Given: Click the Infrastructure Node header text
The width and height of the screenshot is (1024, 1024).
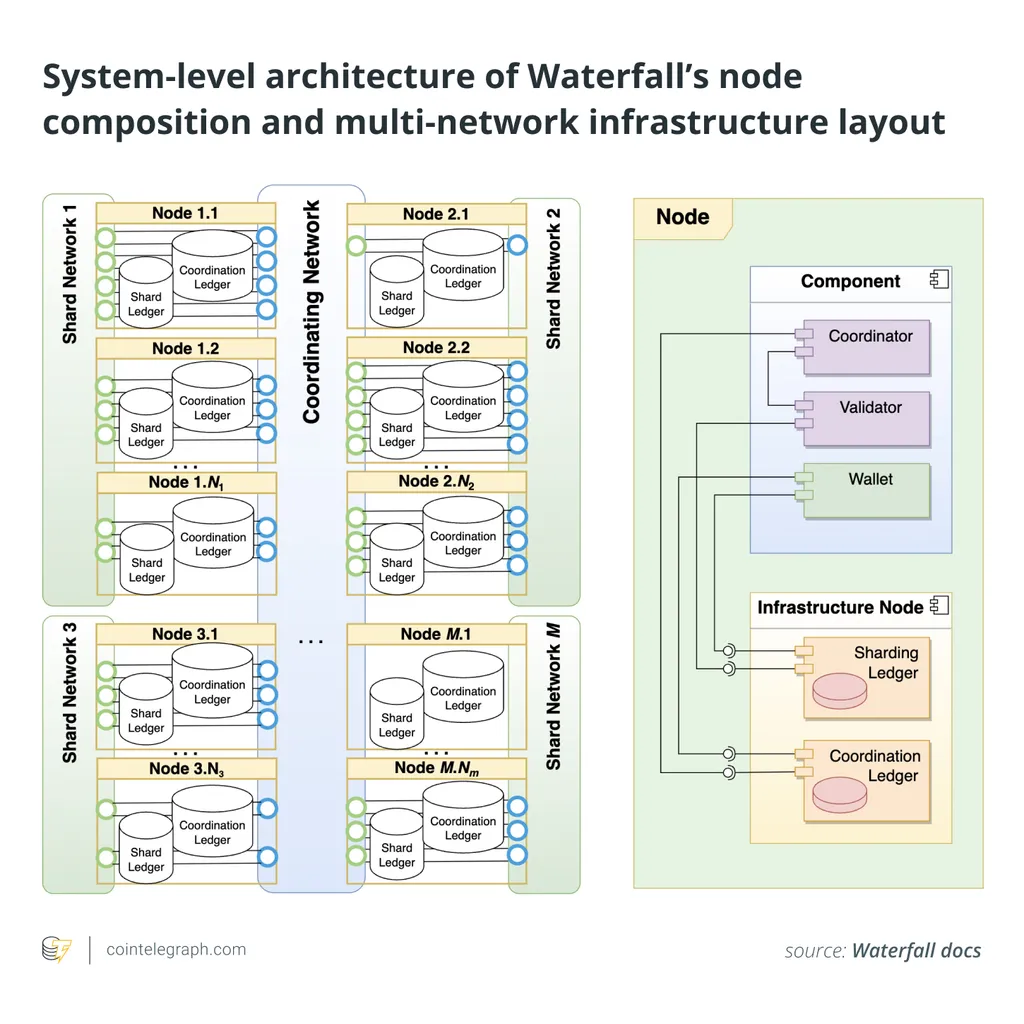Looking at the screenshot, I should click(x=840, y=607).
